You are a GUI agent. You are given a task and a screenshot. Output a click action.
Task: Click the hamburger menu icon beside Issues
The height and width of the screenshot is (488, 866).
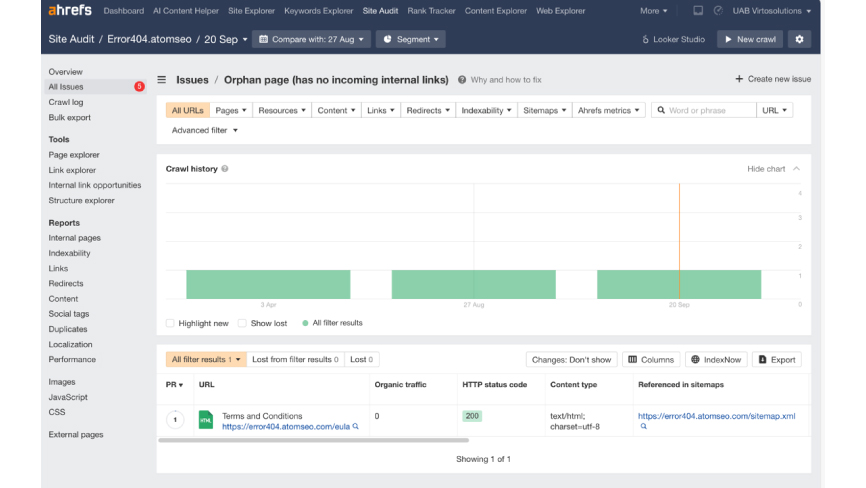[x=162, y=79]
